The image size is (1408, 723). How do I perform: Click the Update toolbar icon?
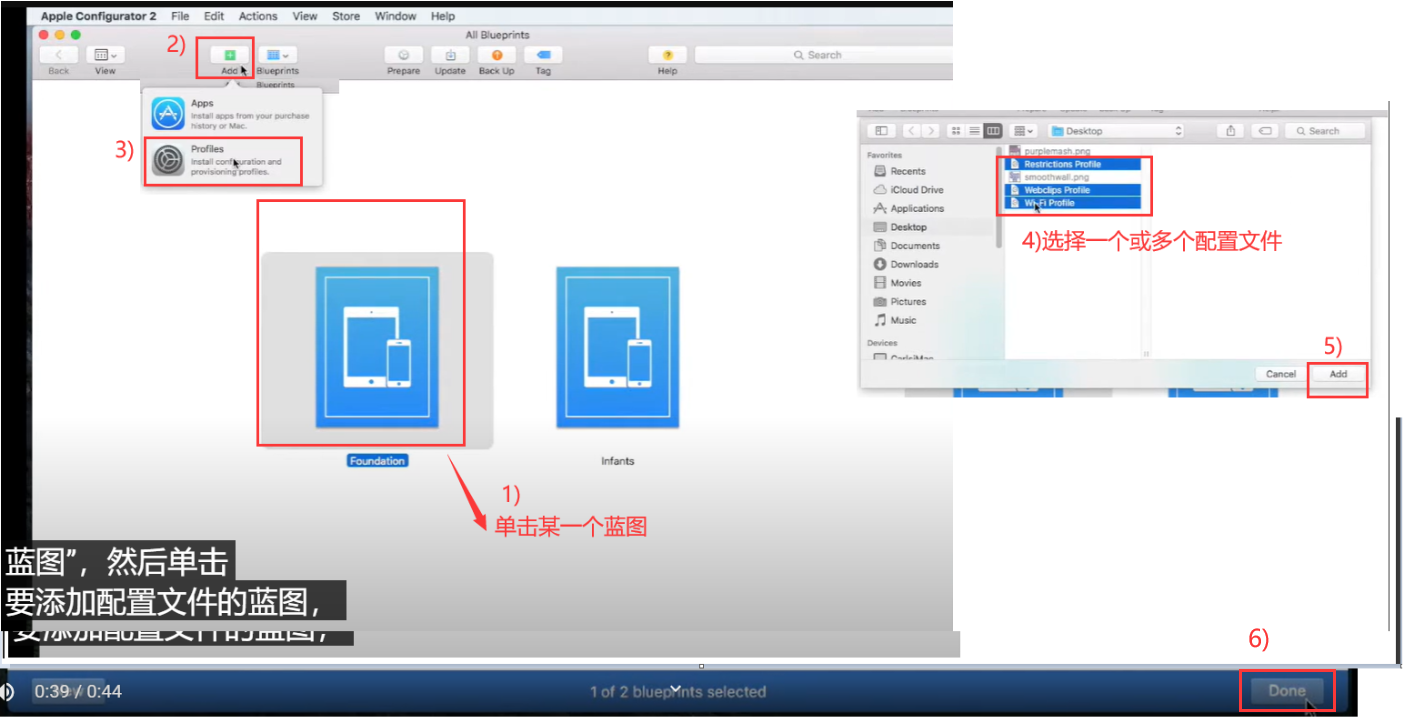[450, 55]
